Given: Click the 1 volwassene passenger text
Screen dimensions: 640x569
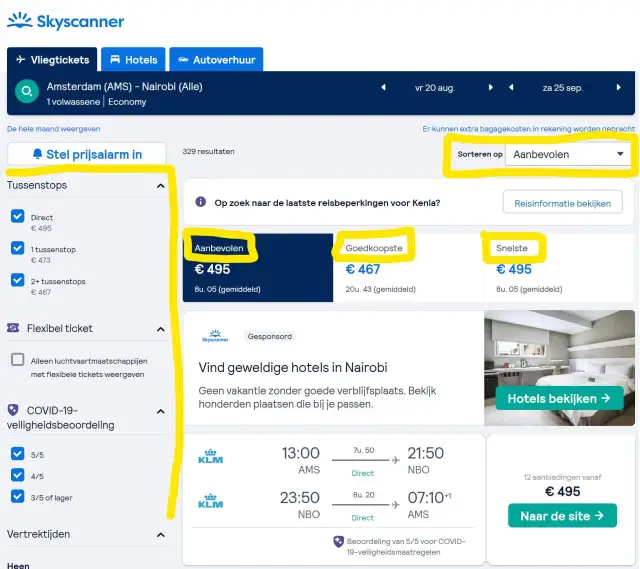Looking at the screenshot, I should coord(73,102).
